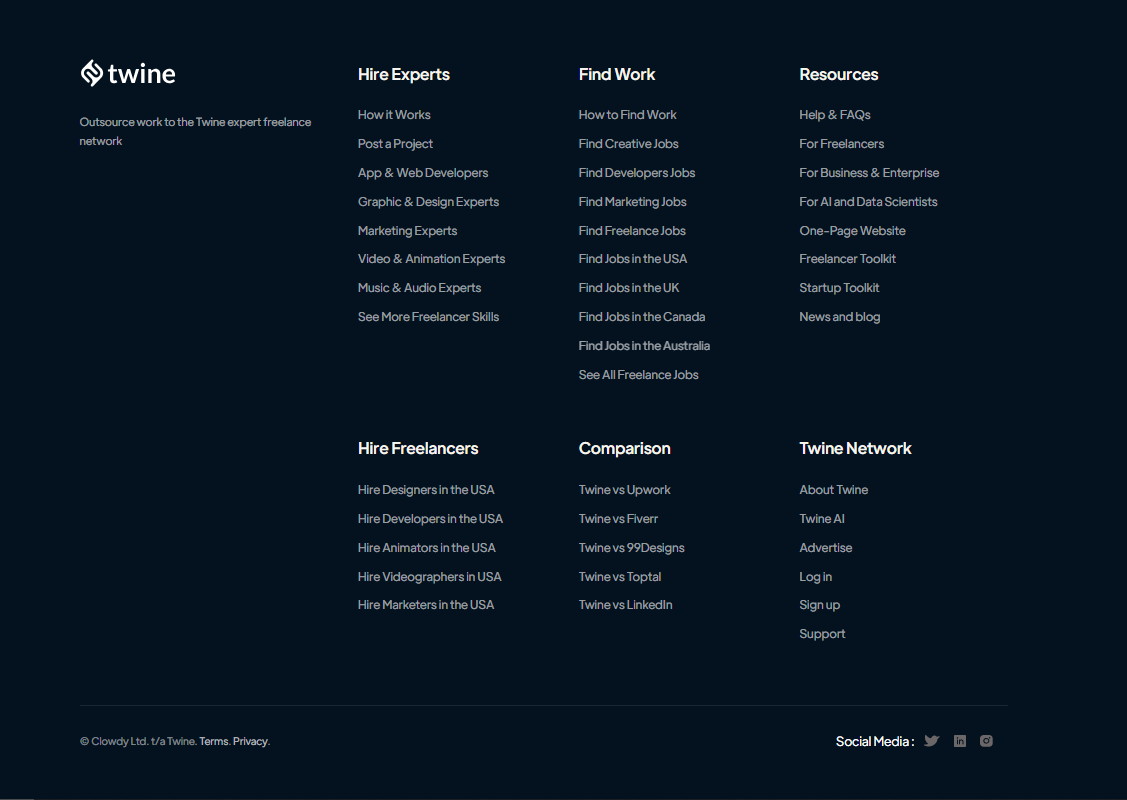1127x800 pixels.
Task: Select Marketing Experts link
Action: [x=408, y=231]
